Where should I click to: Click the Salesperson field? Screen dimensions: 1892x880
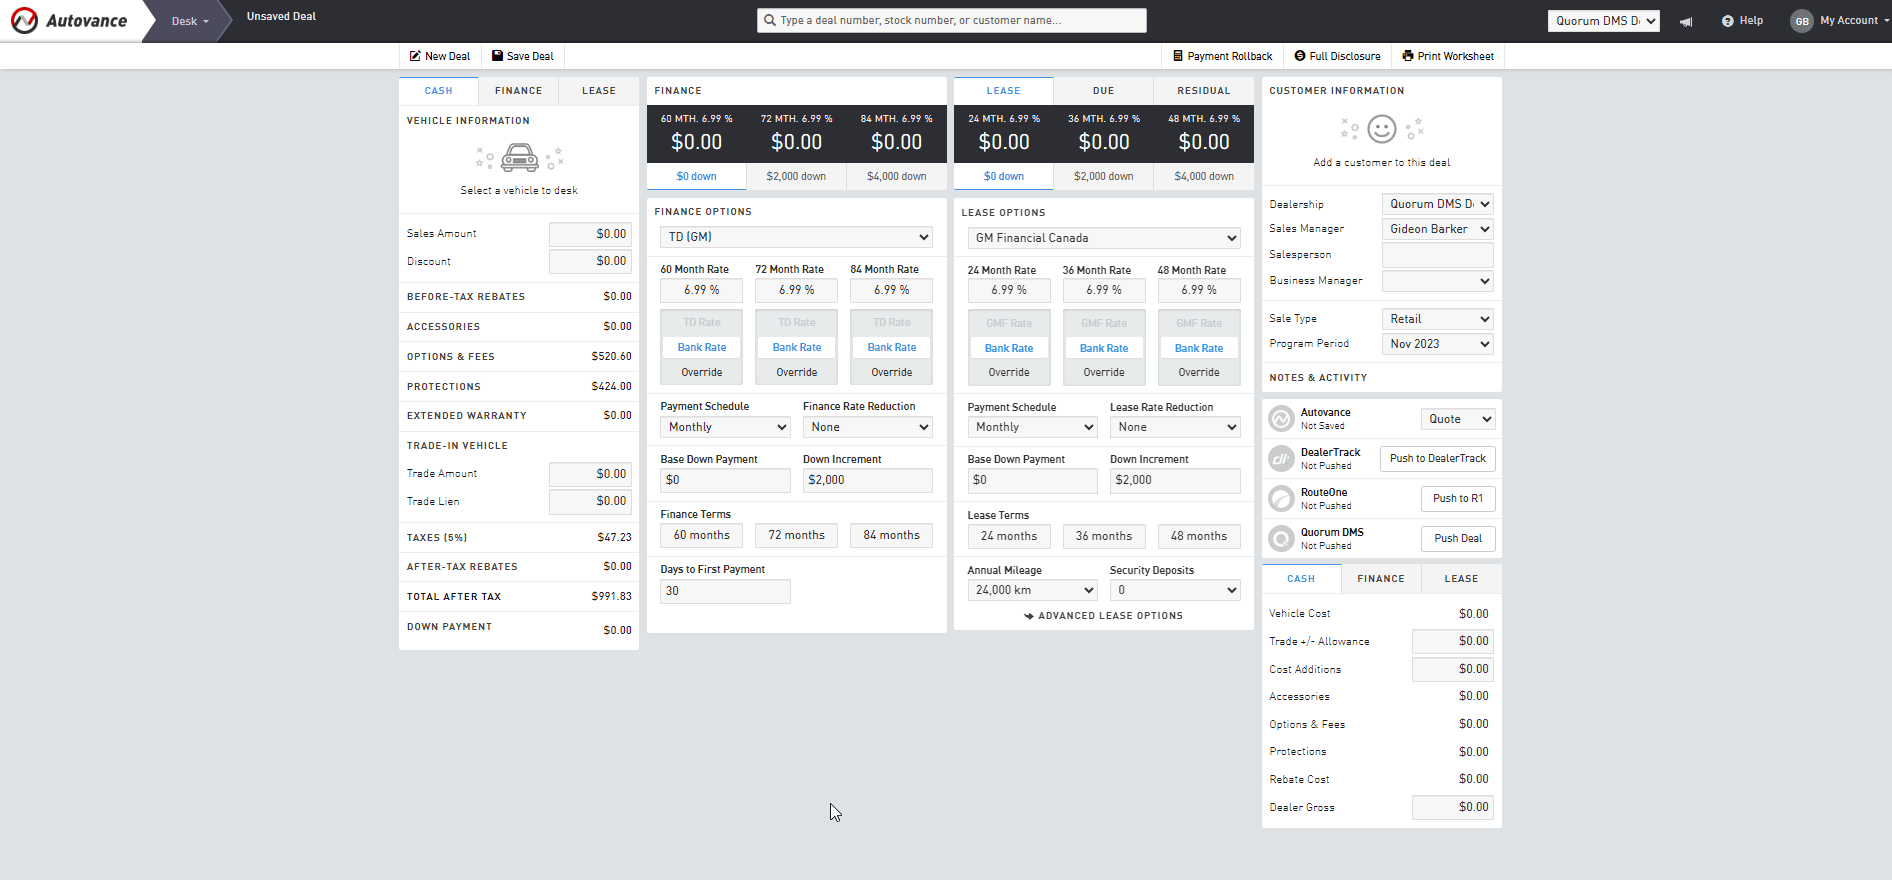coord(1438,255)
